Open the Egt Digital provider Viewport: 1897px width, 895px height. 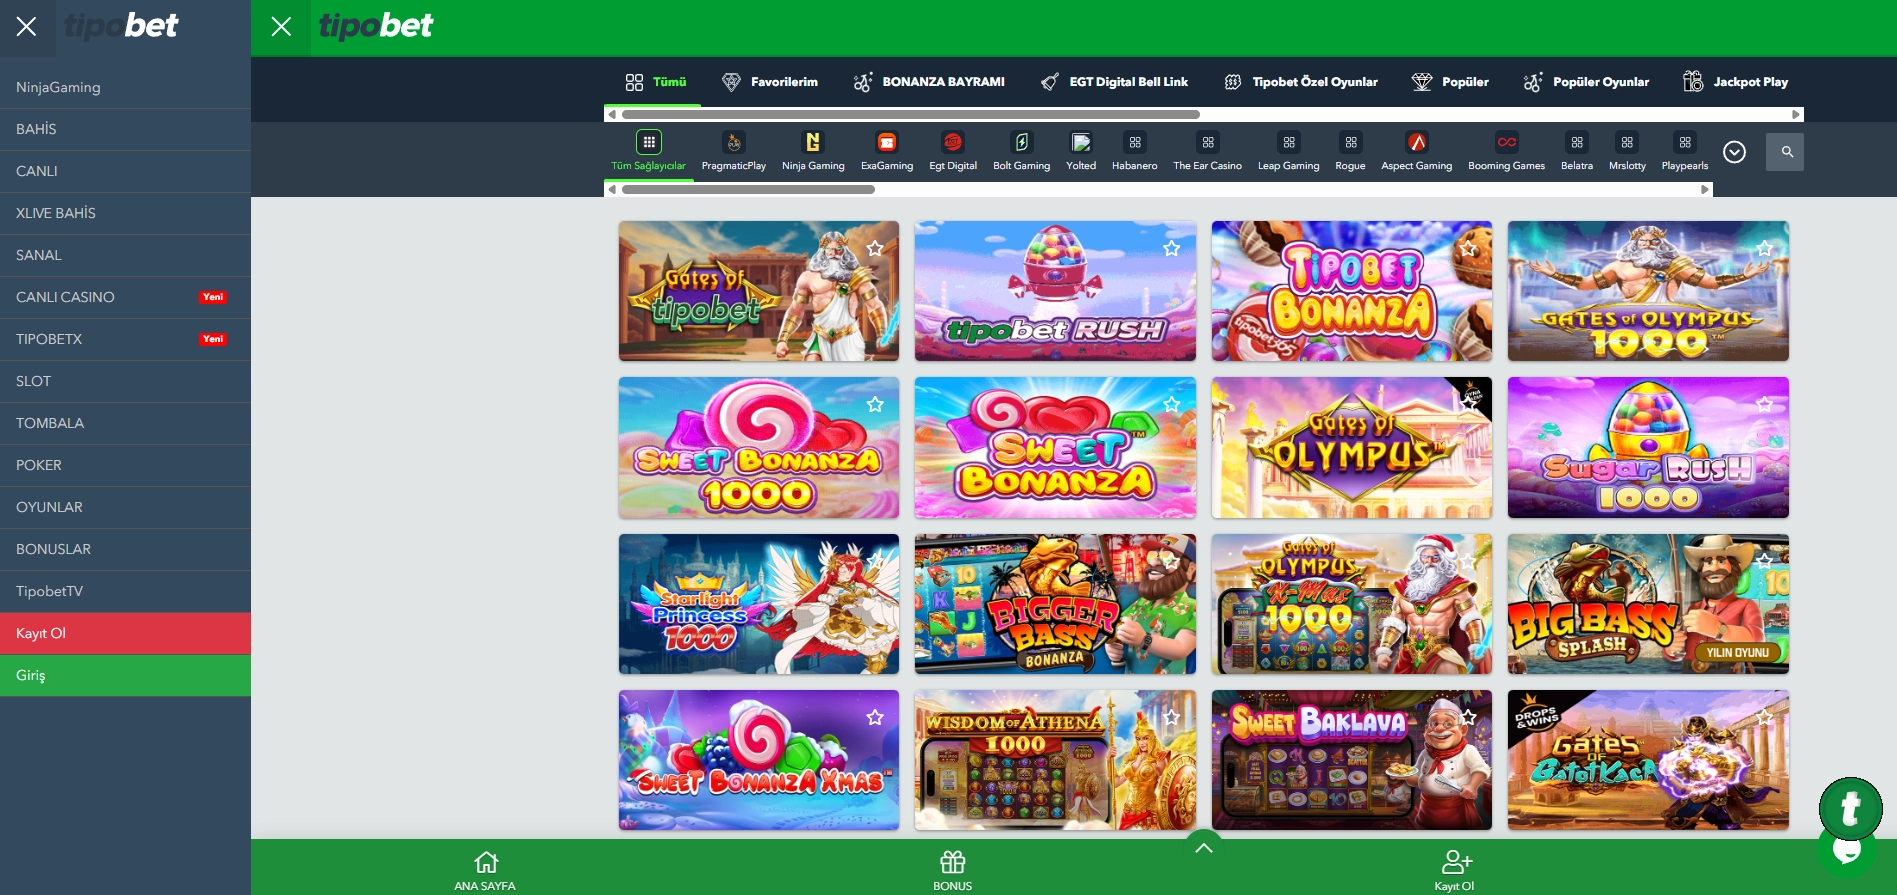tap(952, 143)
